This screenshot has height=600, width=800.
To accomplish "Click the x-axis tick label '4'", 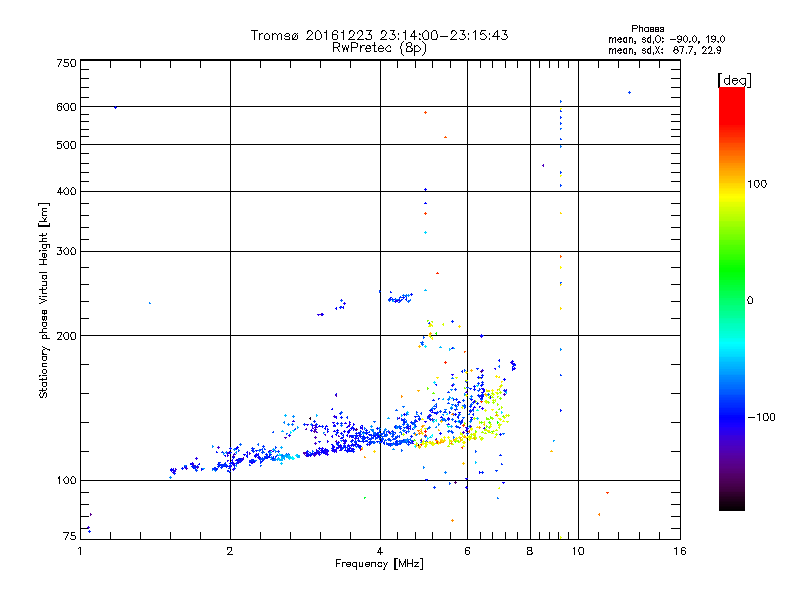I will [x=380, y=551].
